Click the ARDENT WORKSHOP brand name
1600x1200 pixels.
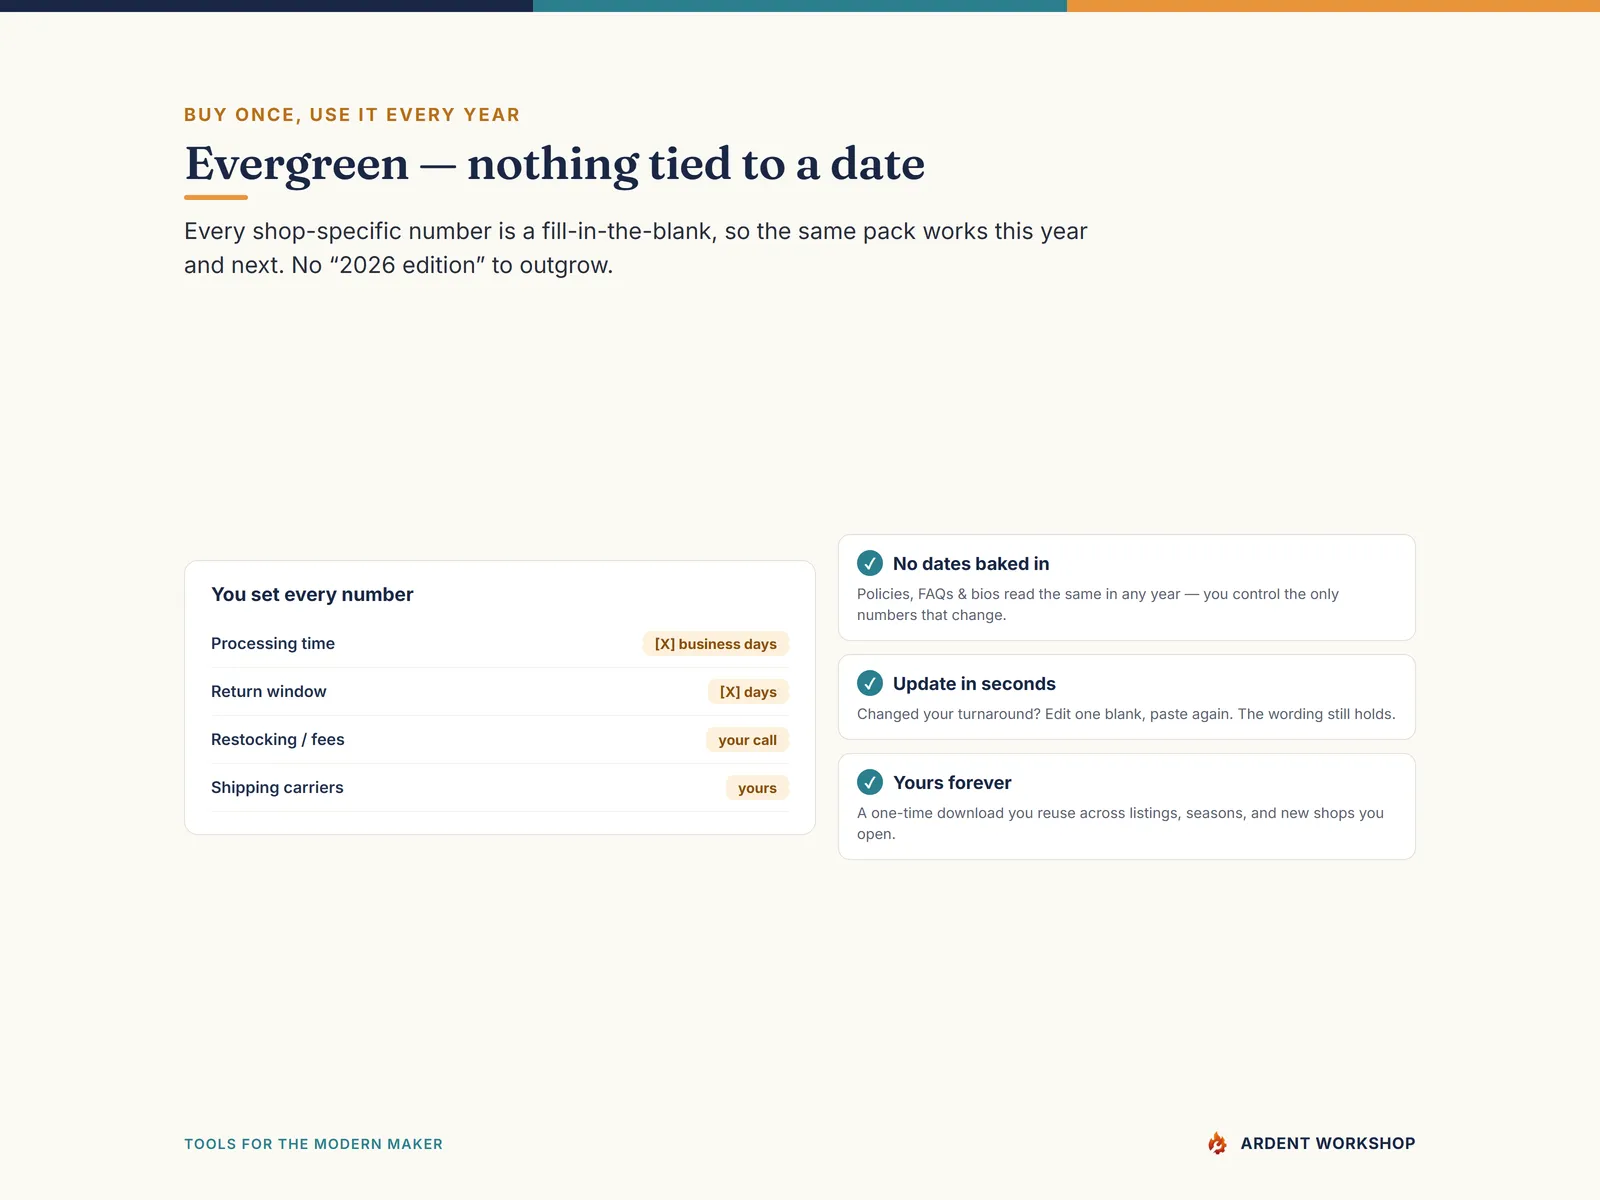point(1328,1143)
